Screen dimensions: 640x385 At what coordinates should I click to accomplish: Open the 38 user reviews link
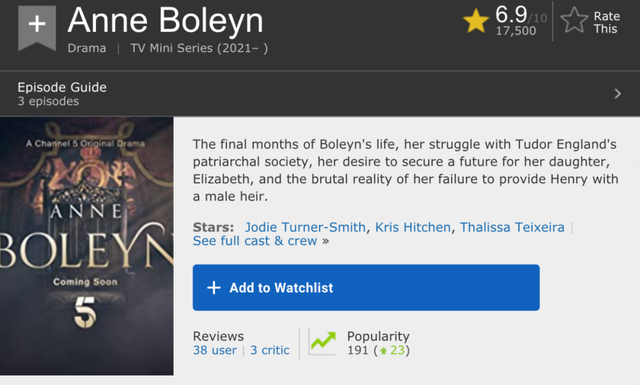(x=215, y=350)
